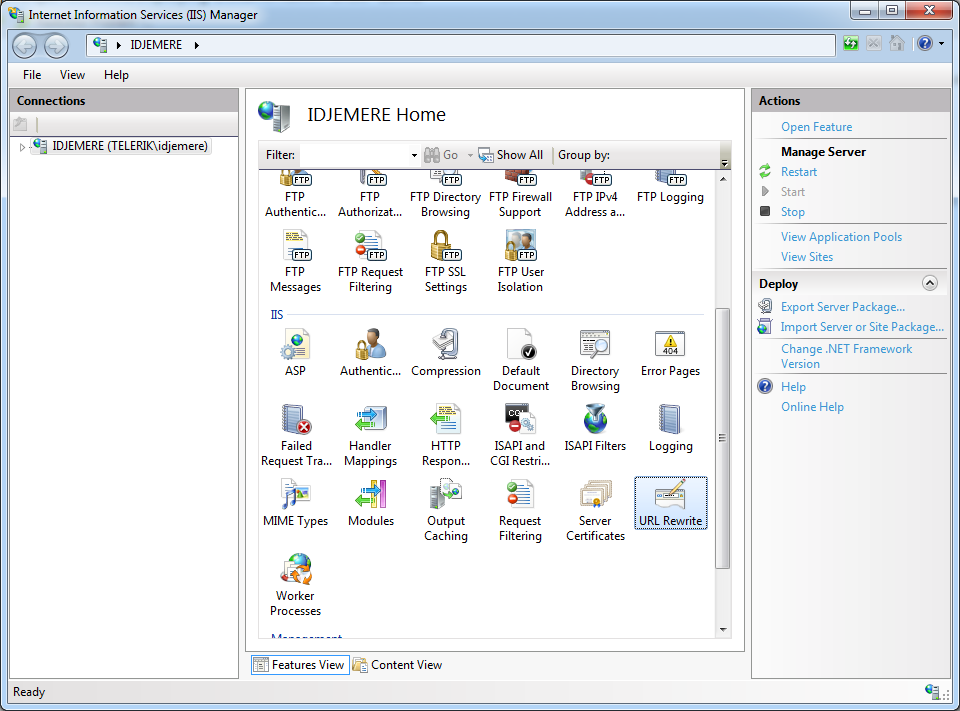This screenshot has height=711, width=960.
Task: Click Open Feature in Actions pane
Action: pos(816,127)
